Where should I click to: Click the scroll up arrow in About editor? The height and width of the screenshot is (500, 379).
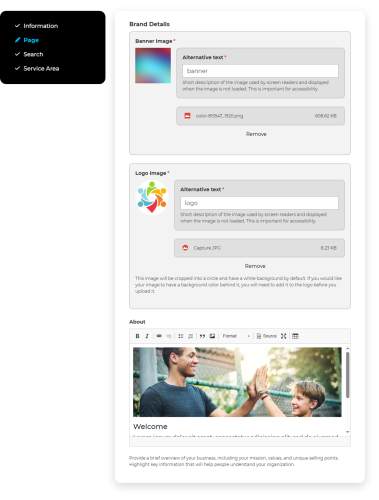pos(348,348)
